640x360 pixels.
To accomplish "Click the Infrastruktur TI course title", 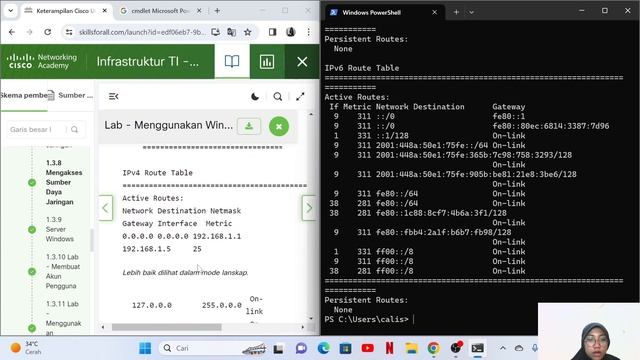I will click(x=148, y=62).
